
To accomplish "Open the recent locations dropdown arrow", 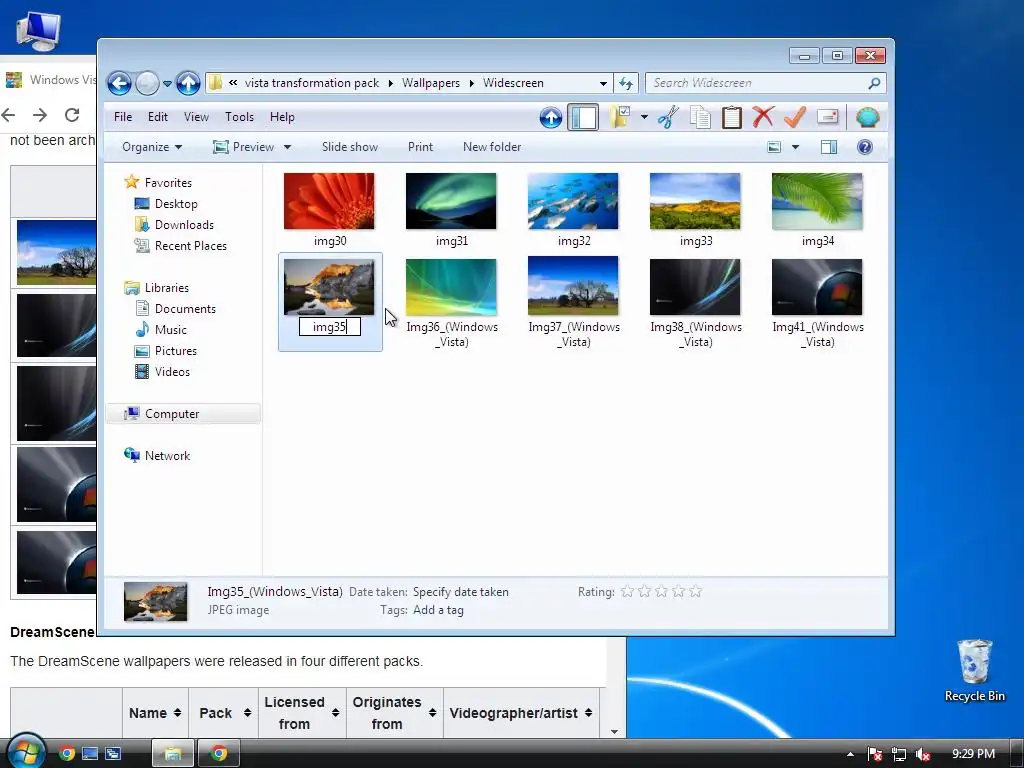I will [x=167, y=84].
